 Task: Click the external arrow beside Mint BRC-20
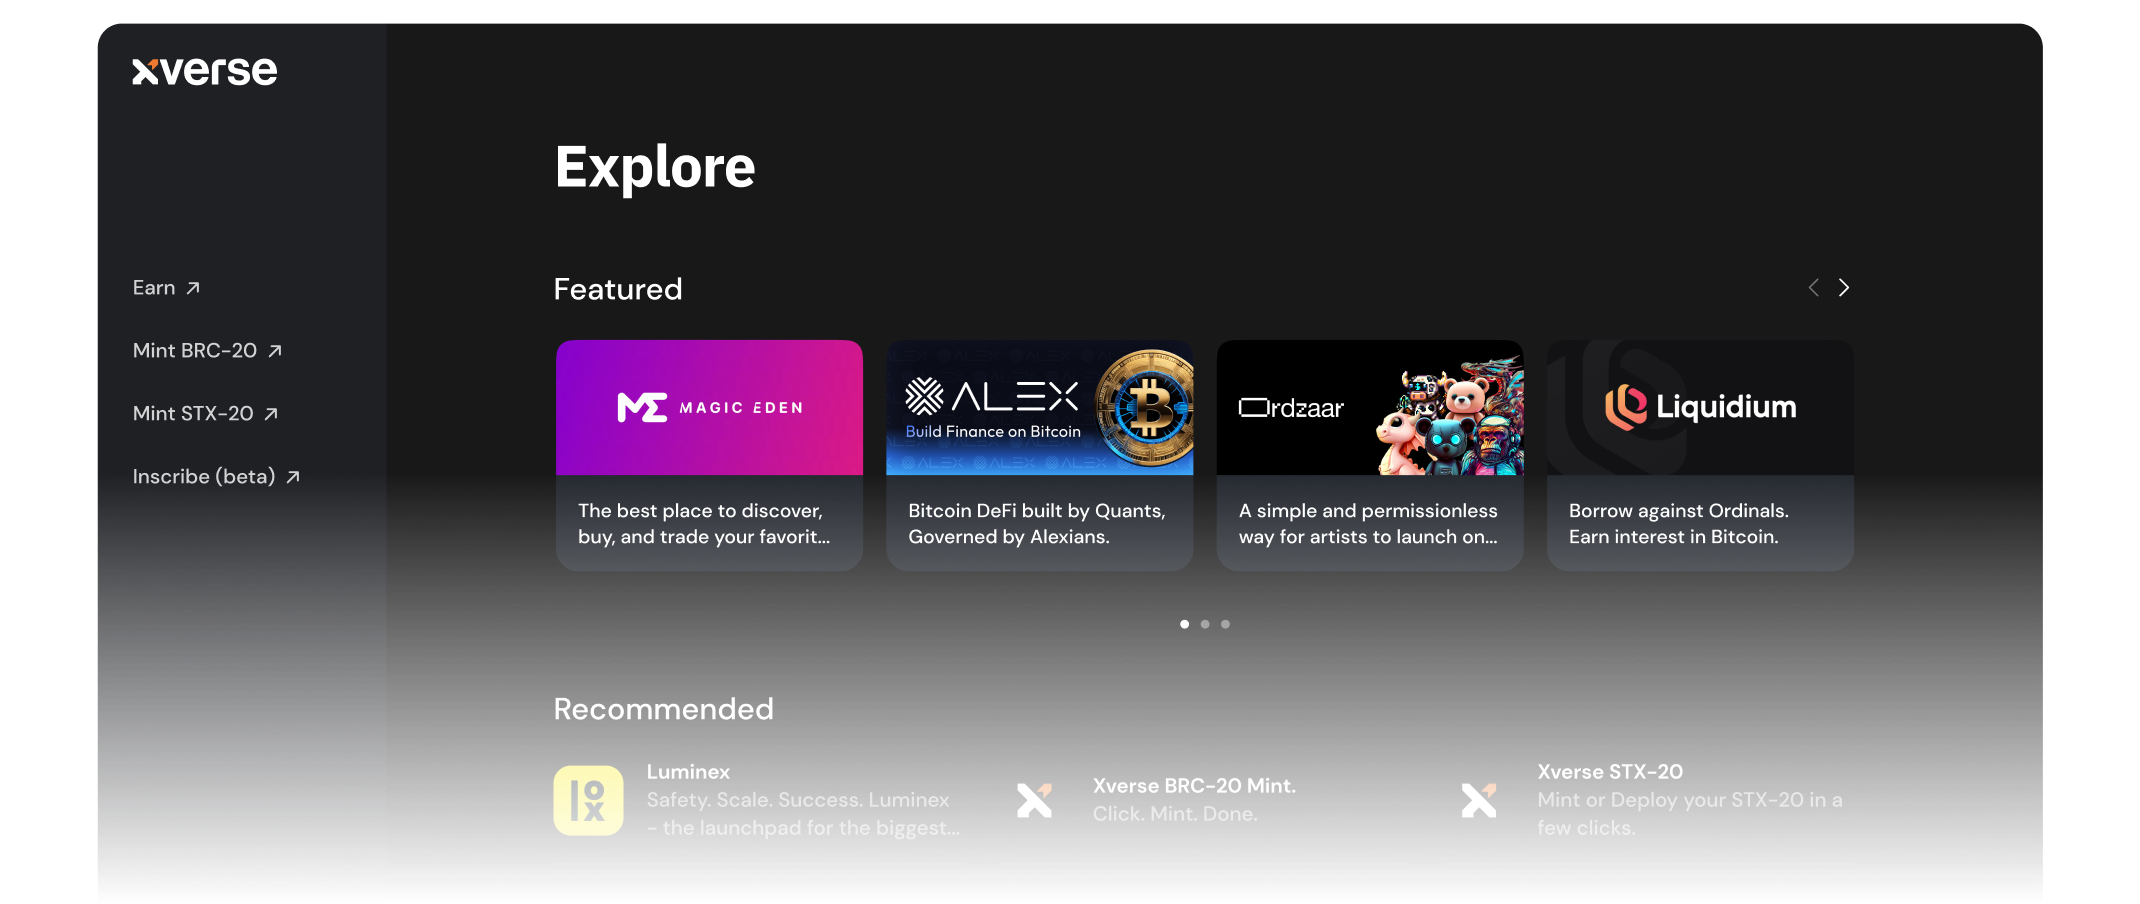coord(275,351)
